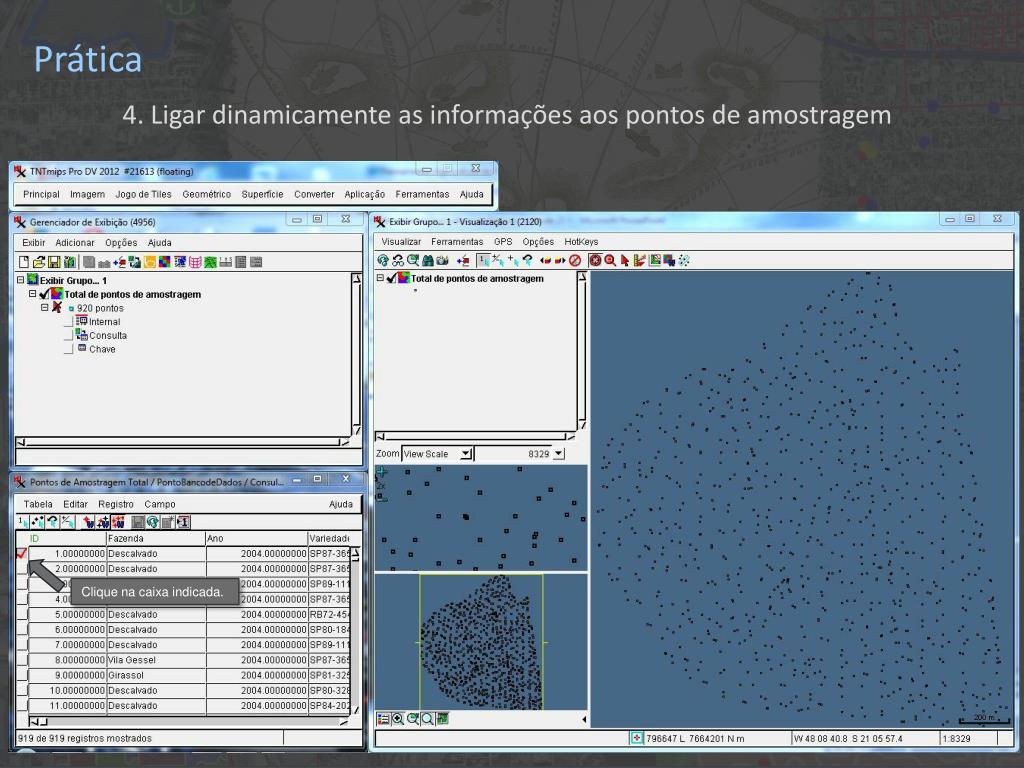Collapse the legend sidebar with the small left arrow

[584, 720]
